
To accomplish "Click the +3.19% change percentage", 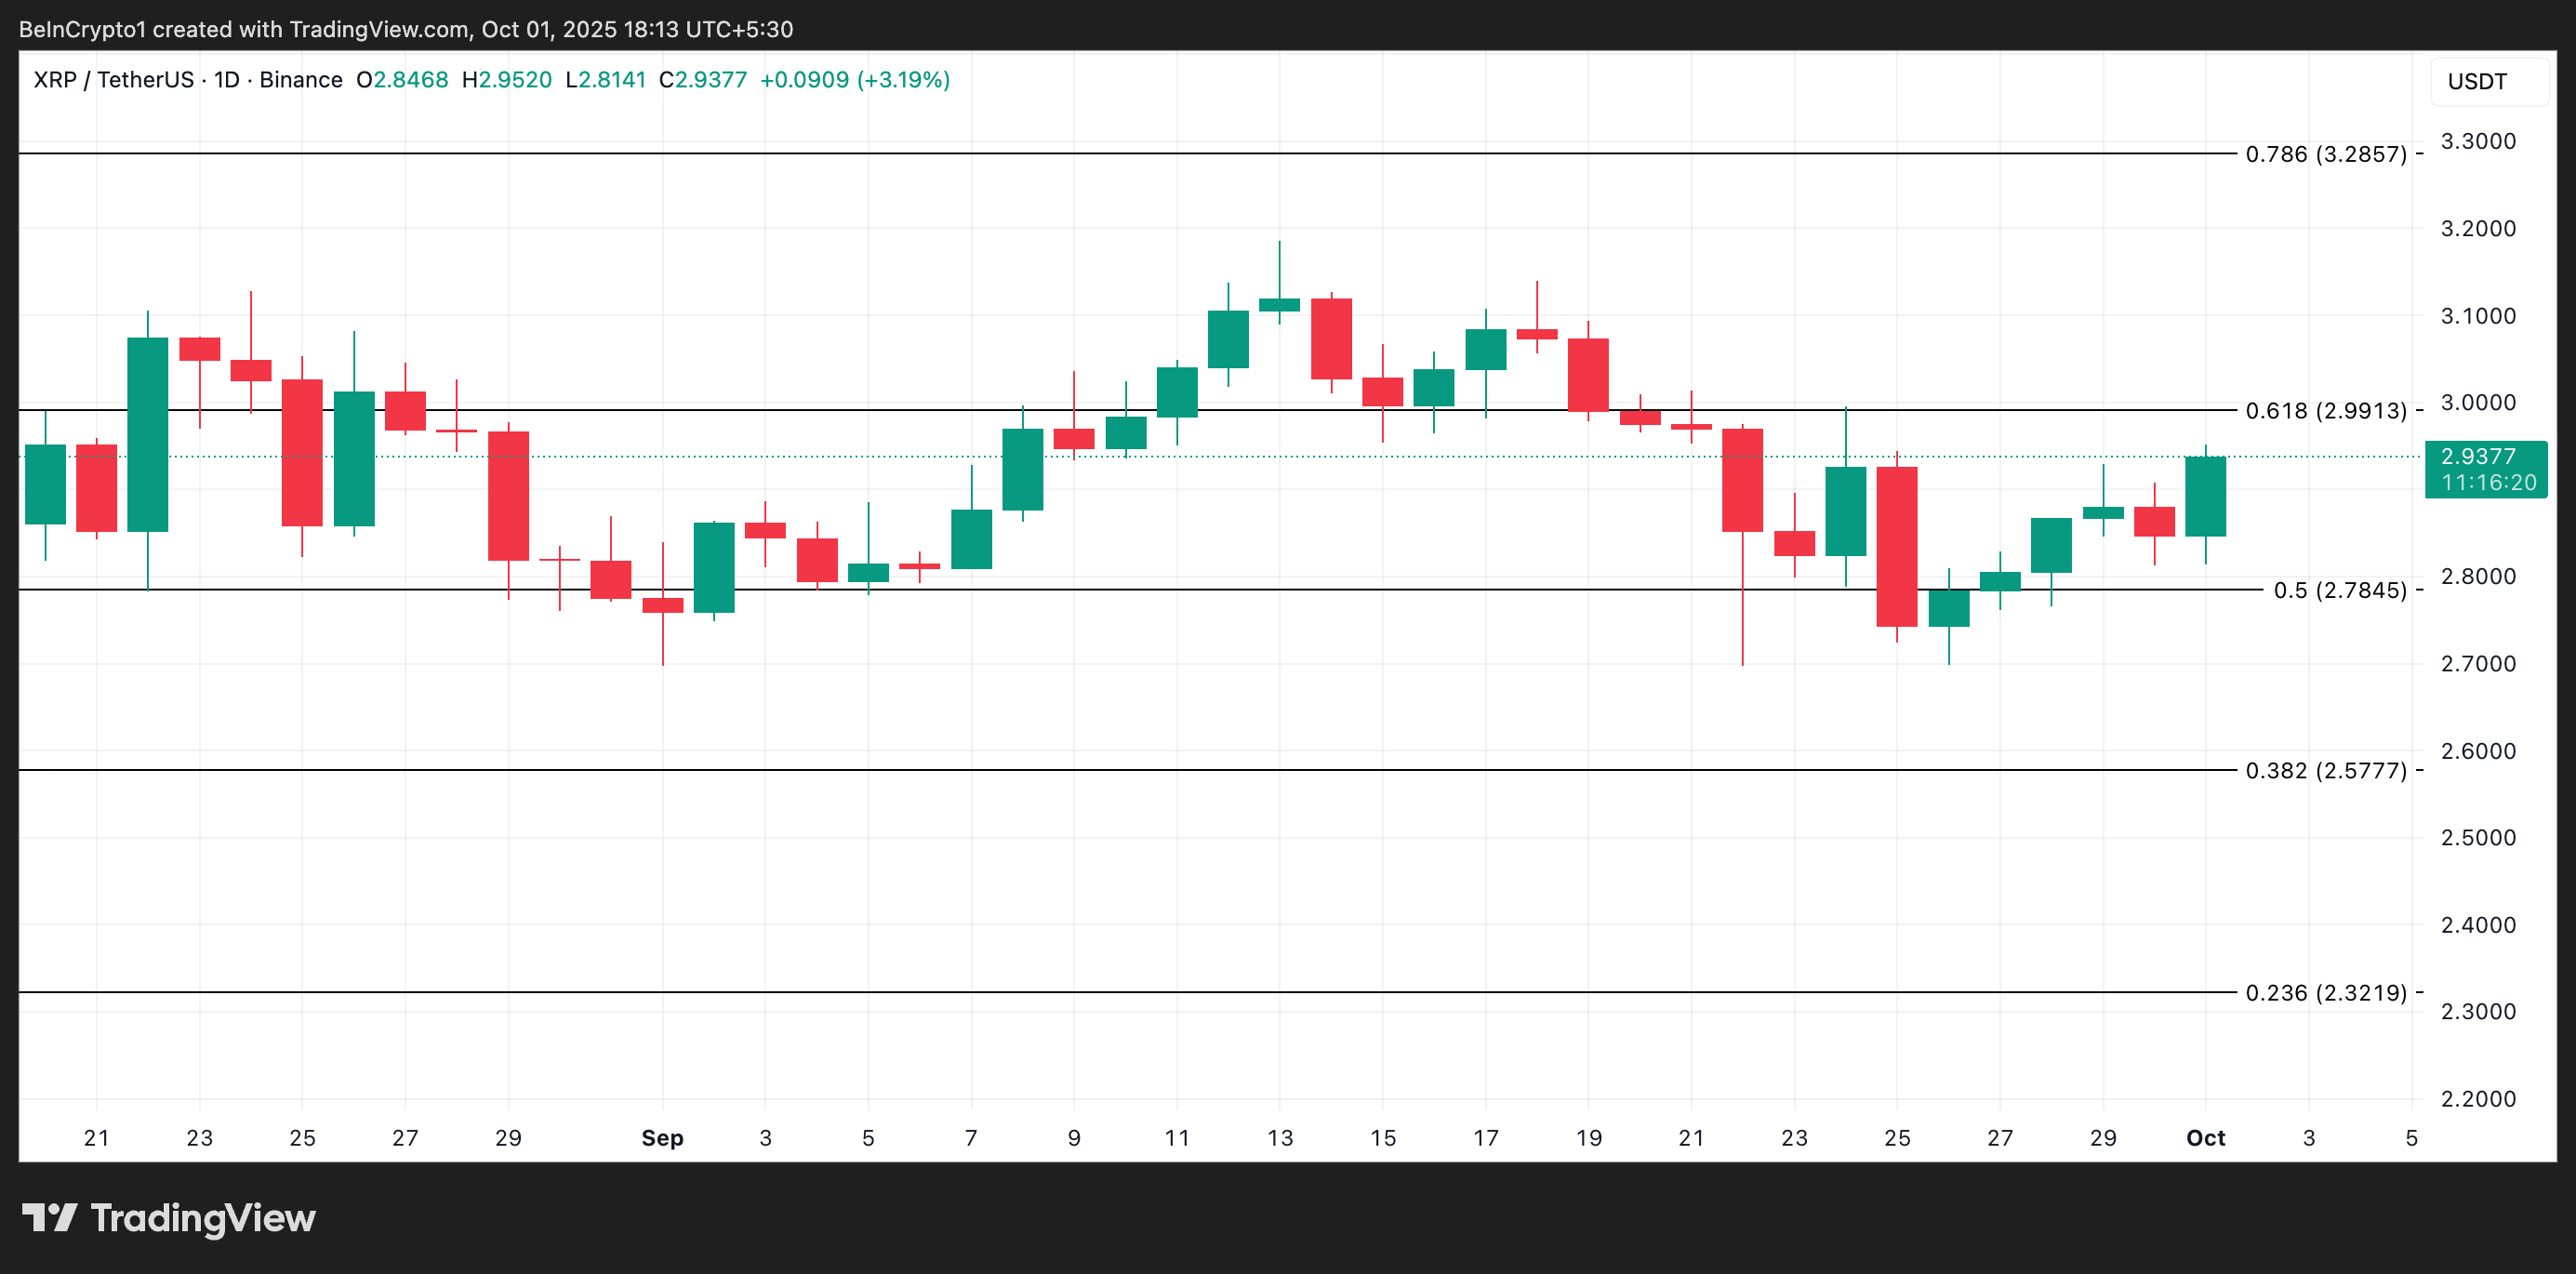I will (903, 79).
